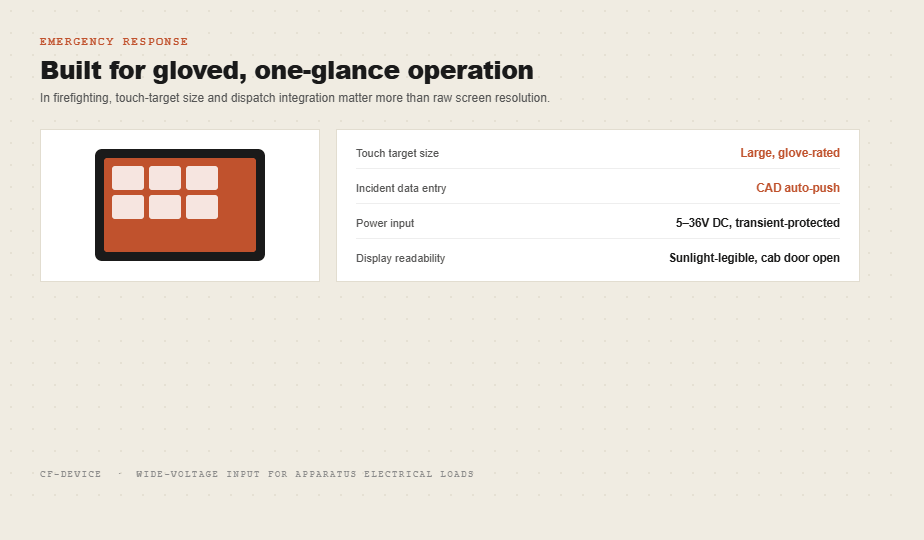
Task: Click the bottom-left tile on tablet screen
Action: 128,207
